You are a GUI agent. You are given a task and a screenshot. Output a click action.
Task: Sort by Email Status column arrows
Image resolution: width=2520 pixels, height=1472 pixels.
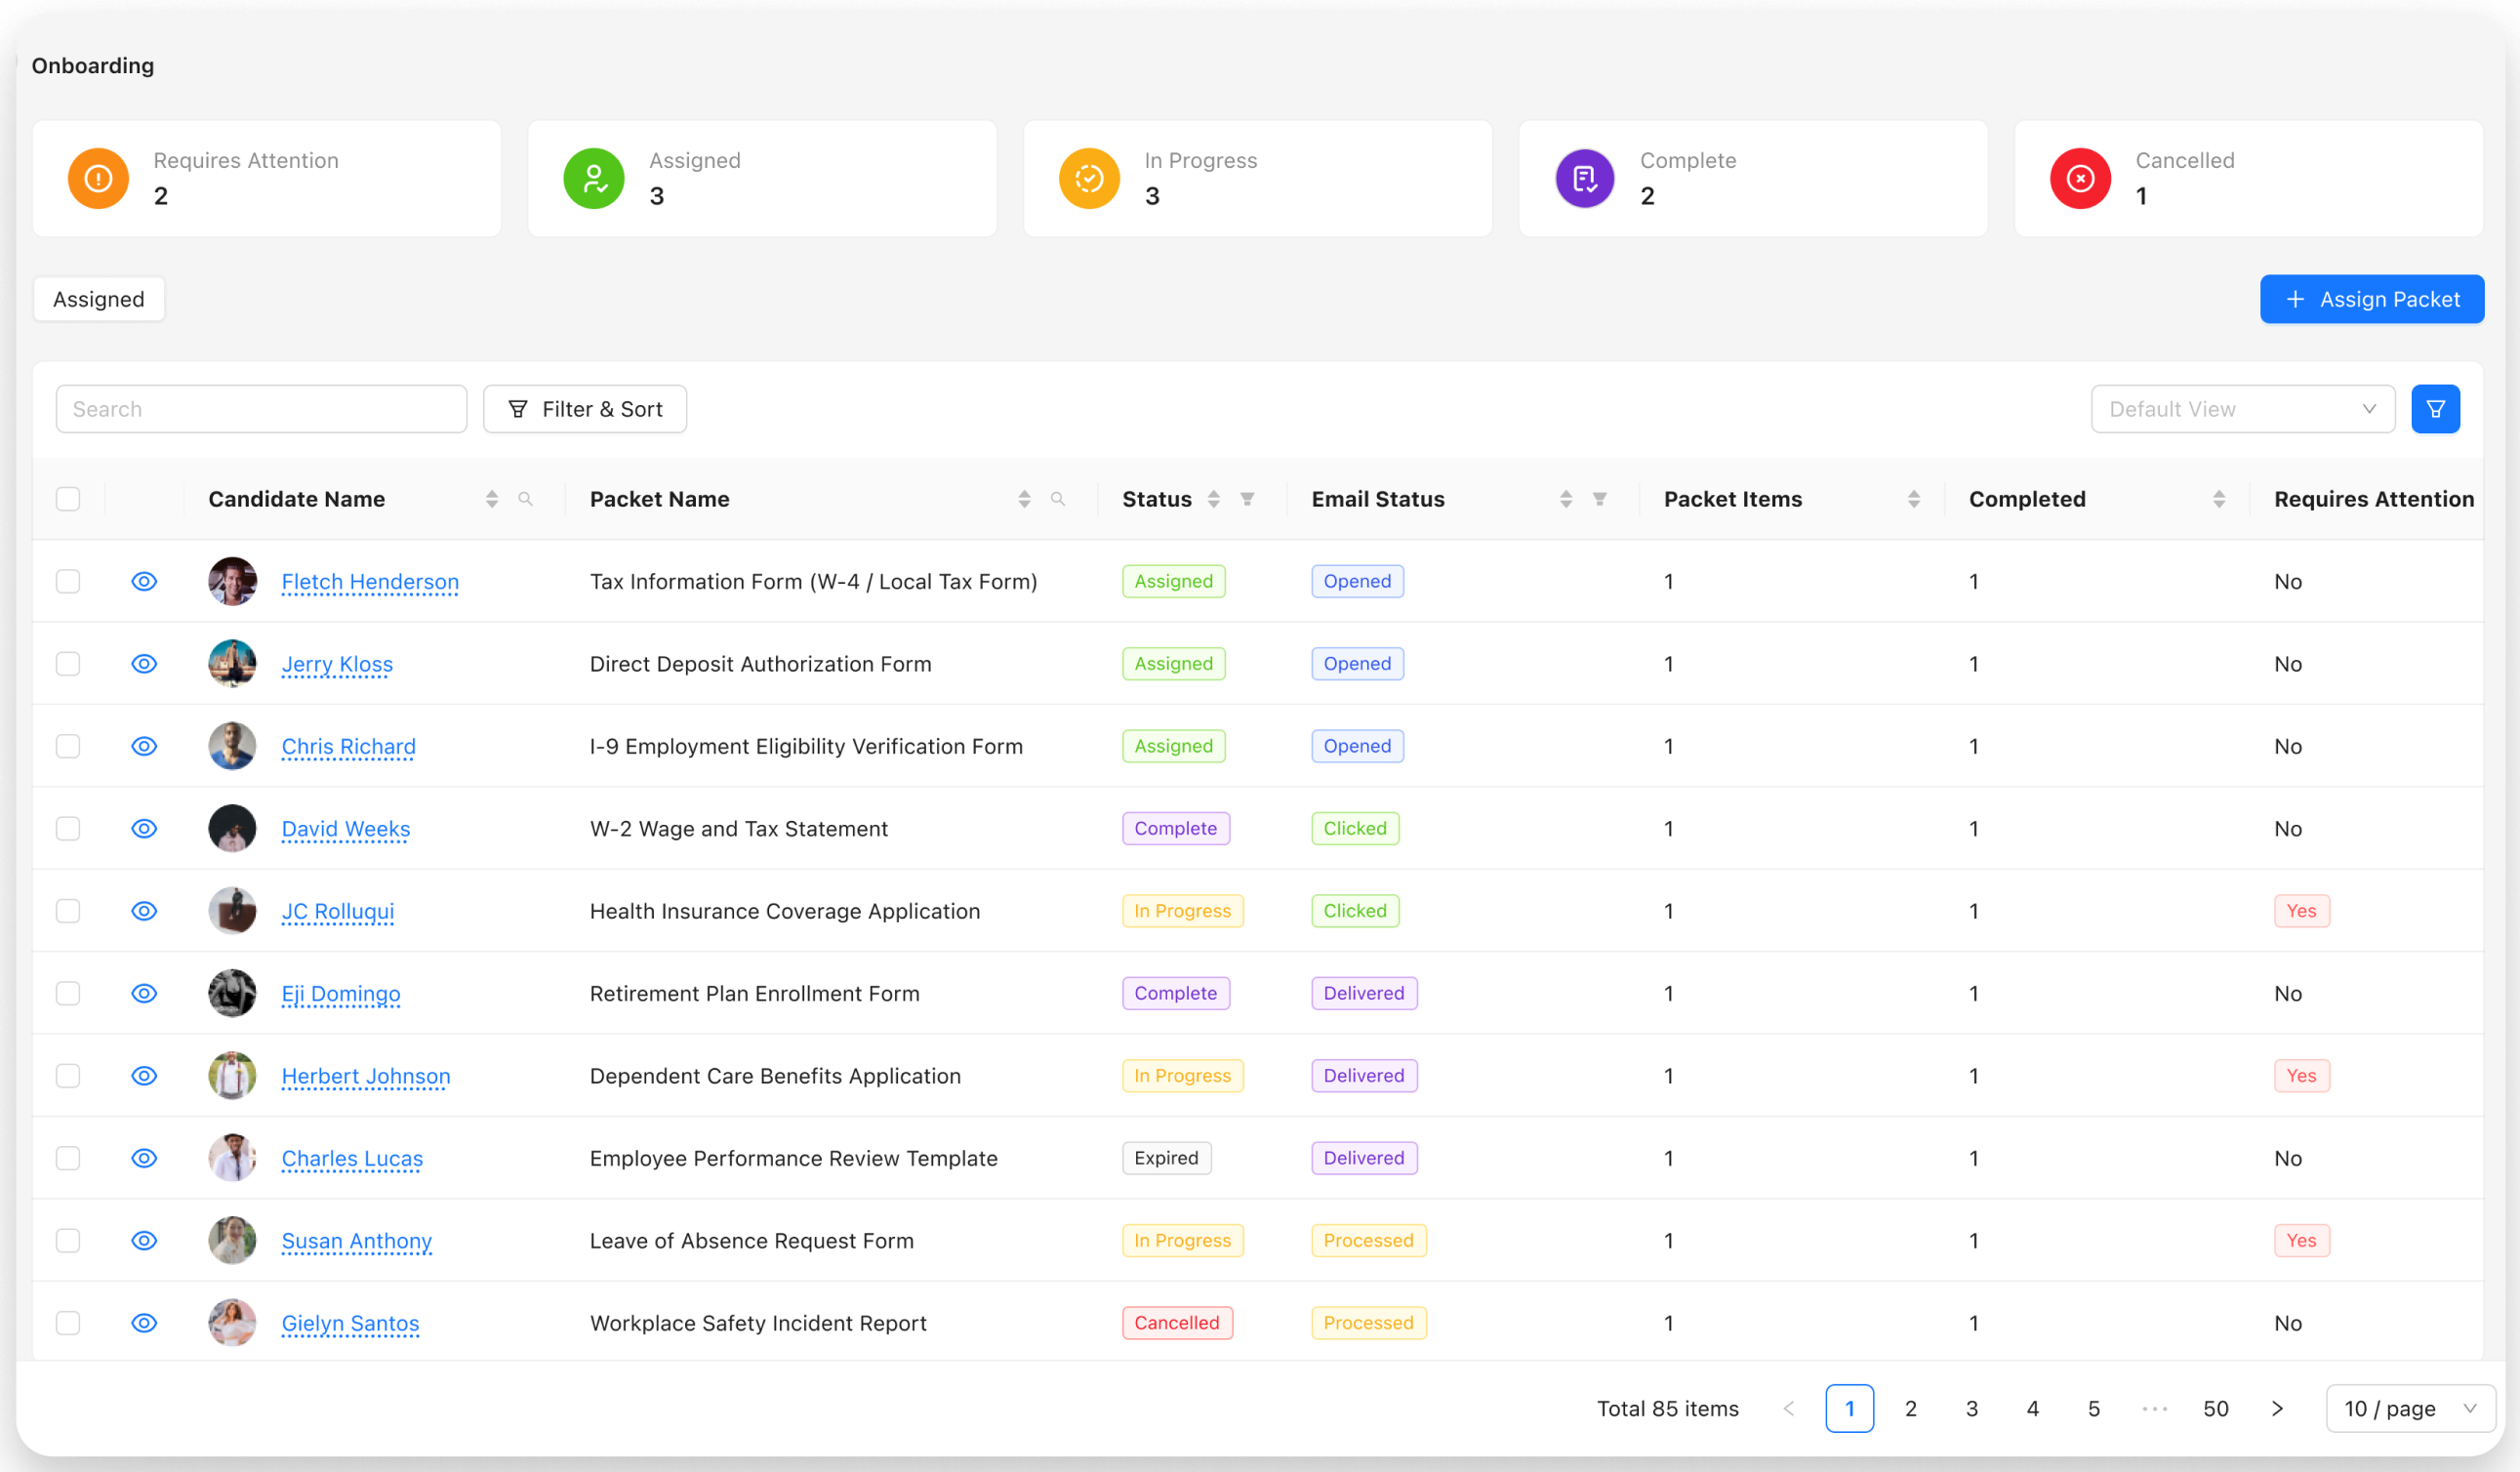[1567, 499]
